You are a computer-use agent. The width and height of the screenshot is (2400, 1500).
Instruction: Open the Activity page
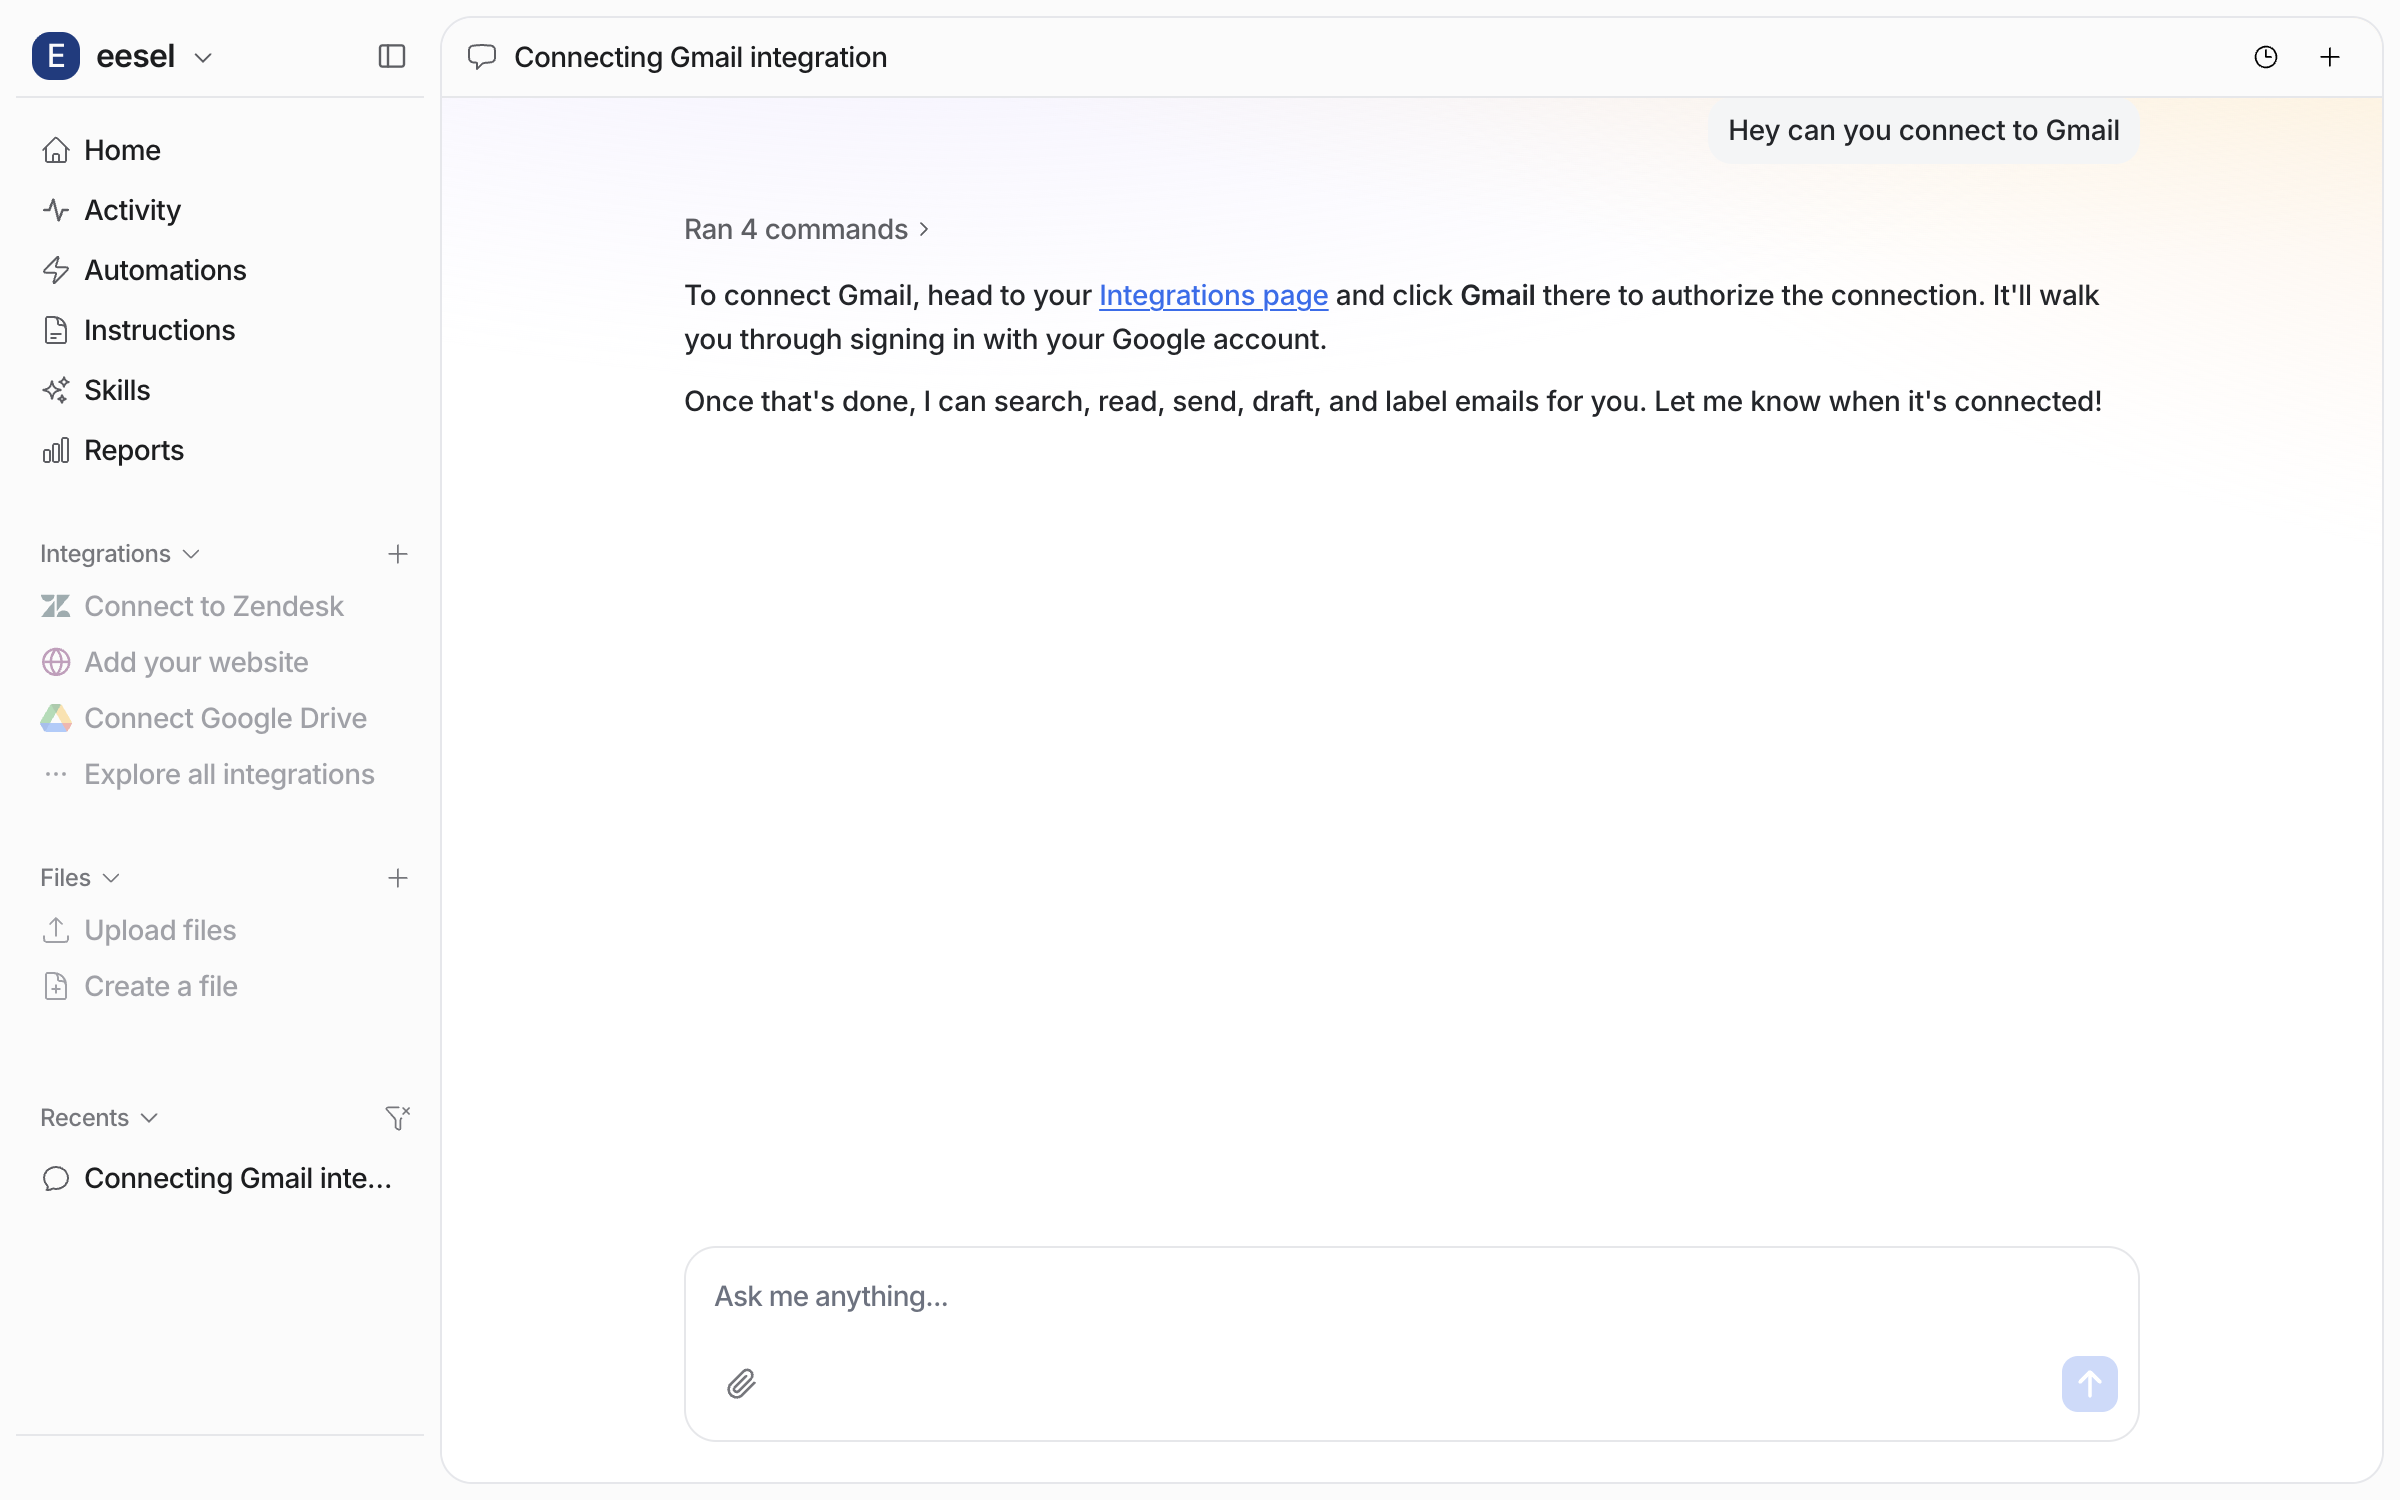(220, 210)
